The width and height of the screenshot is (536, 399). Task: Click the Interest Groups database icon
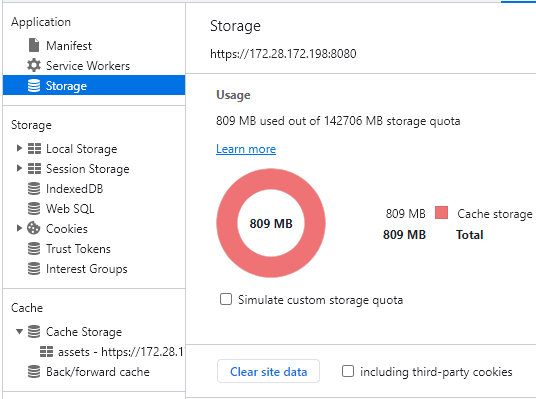pos(34,268)
